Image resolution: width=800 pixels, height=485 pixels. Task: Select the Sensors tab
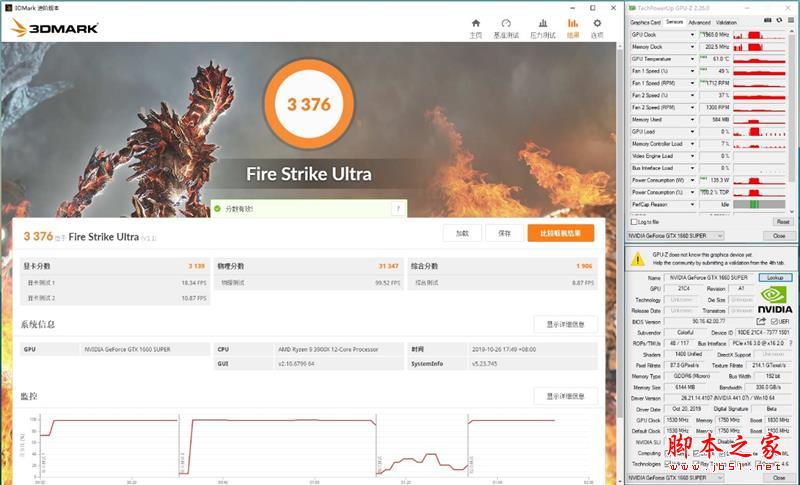pyautogui.click(x=674, y=22)
